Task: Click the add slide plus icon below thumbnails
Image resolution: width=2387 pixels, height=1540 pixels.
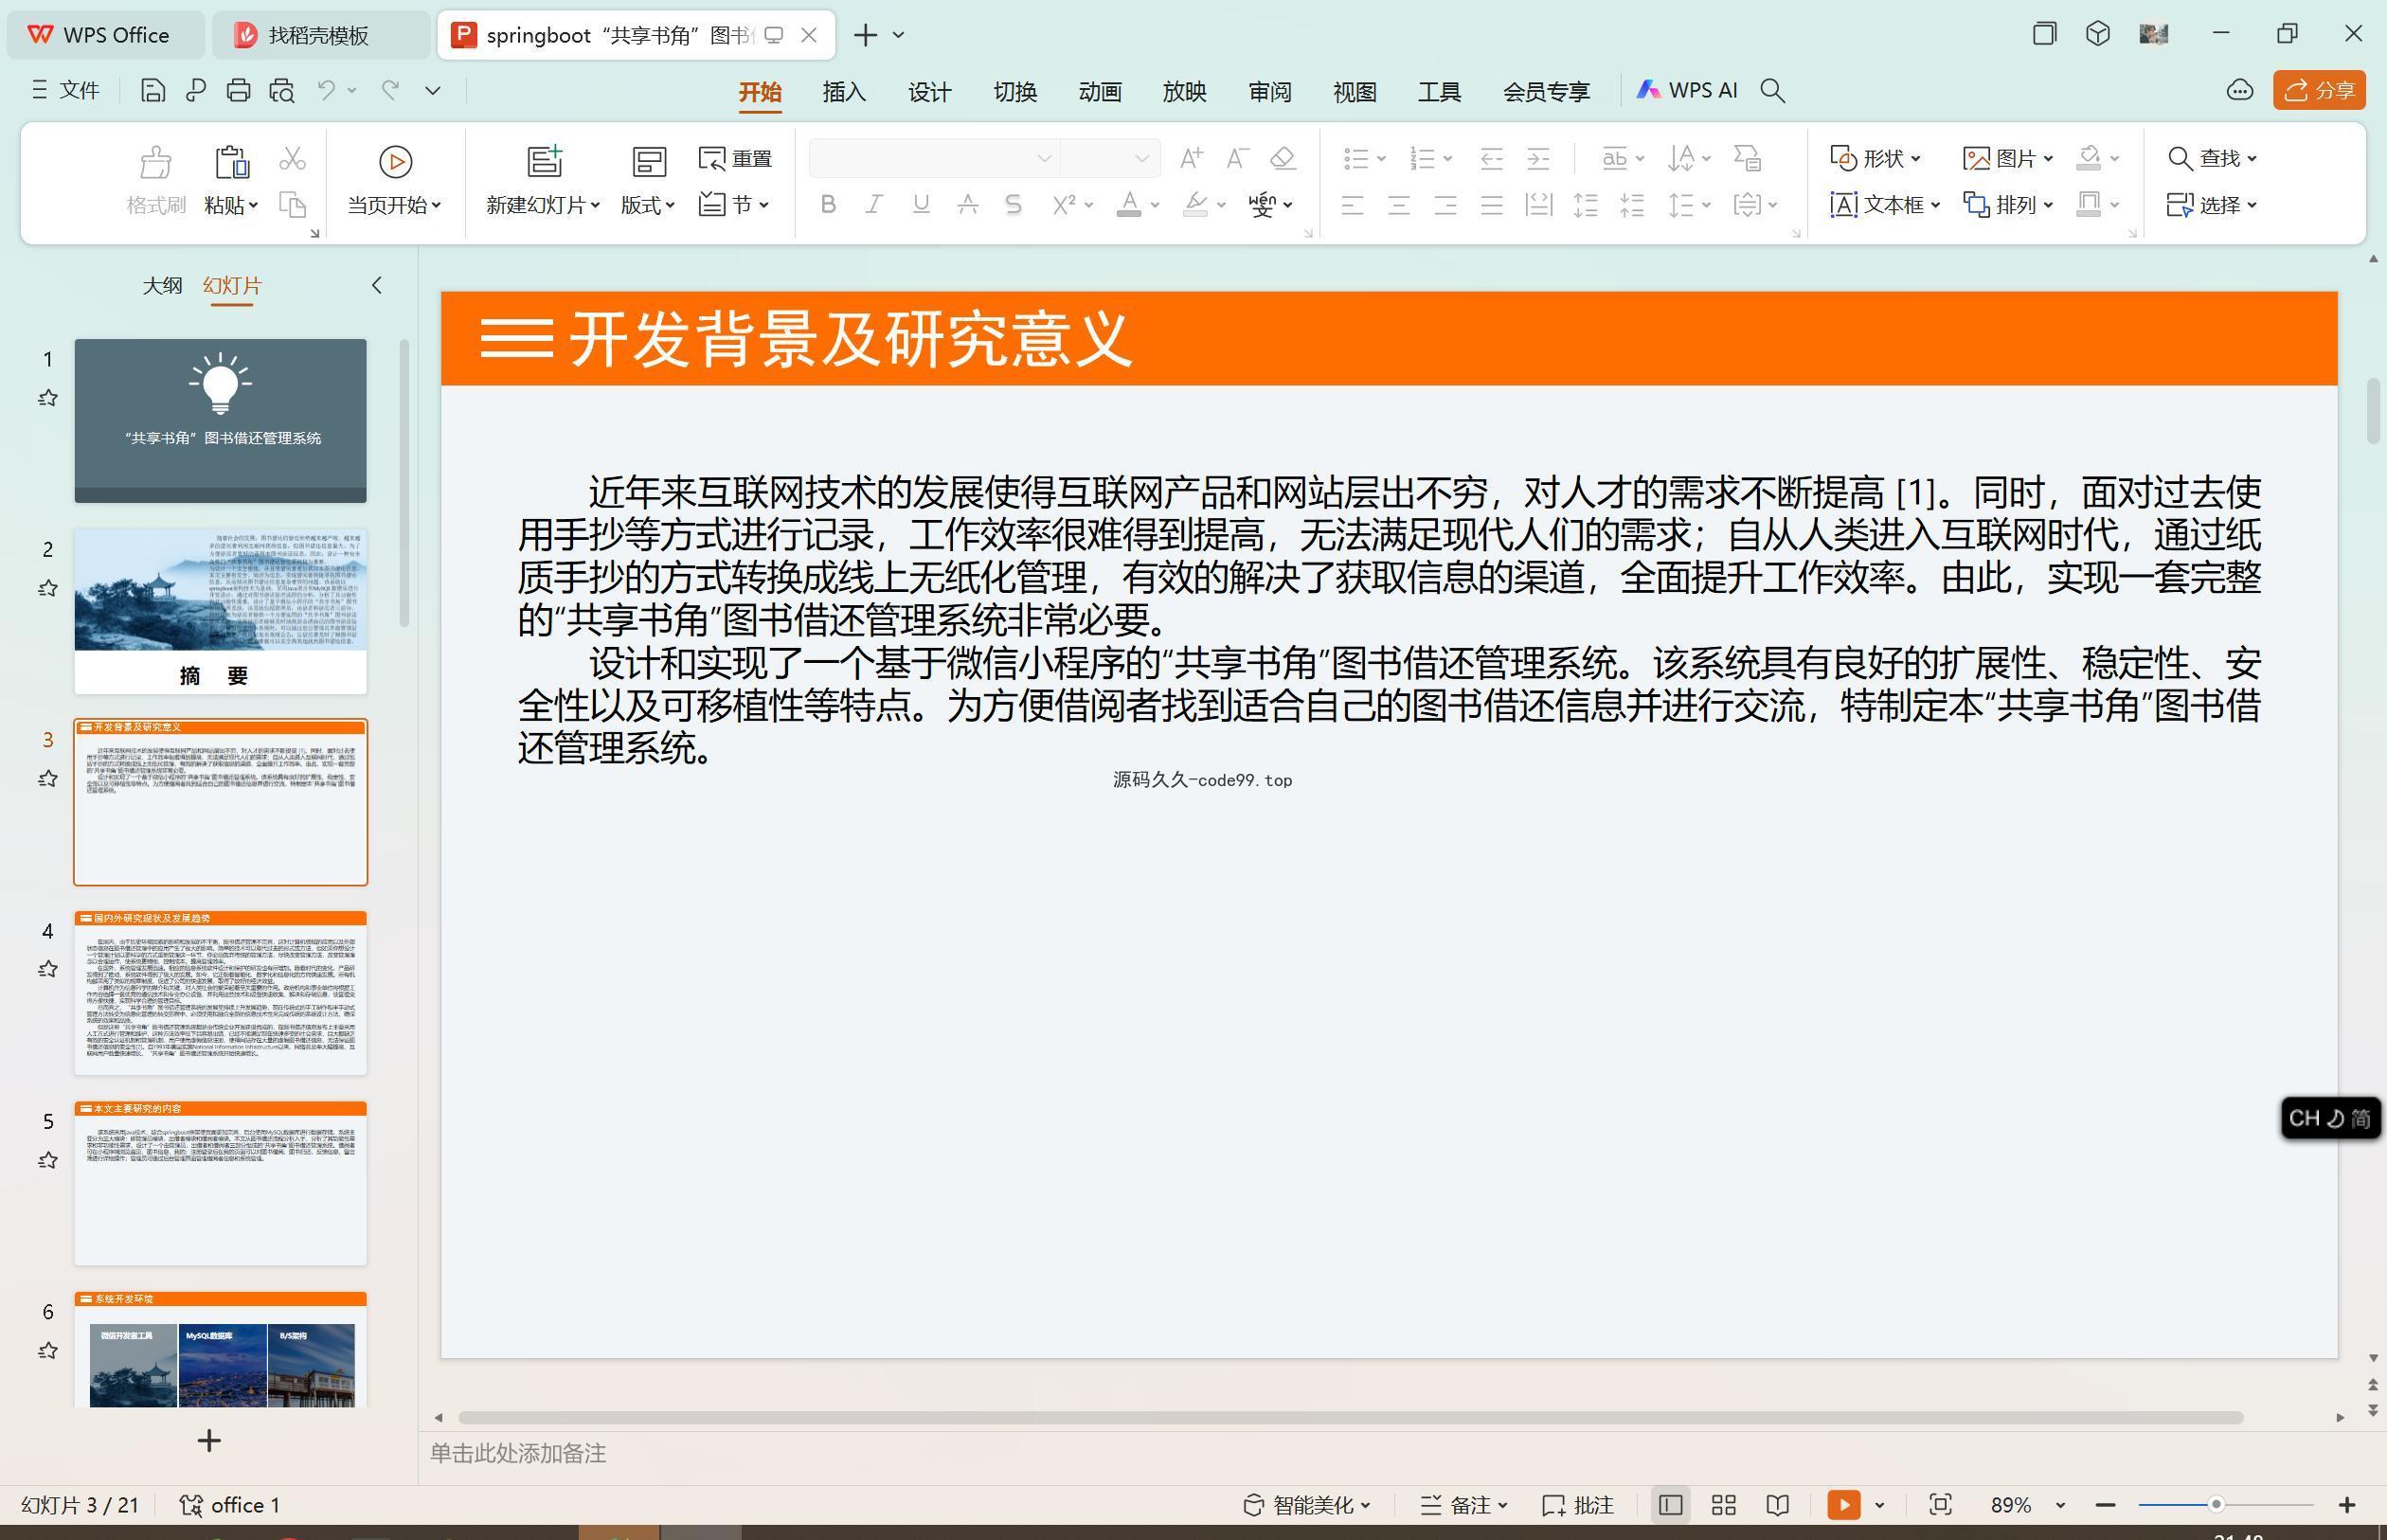Action: point(209,1441)
